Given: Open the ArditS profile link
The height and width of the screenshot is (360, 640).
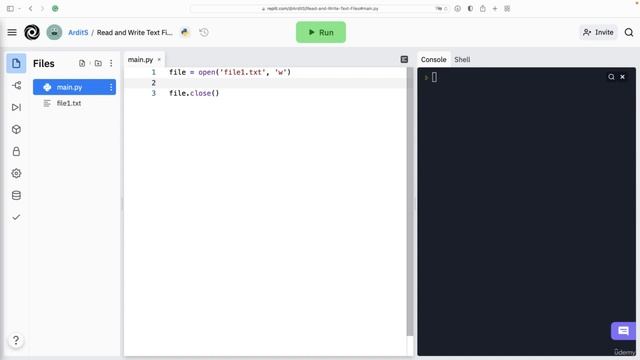Looking at the screenshot, I should point(78,32).
